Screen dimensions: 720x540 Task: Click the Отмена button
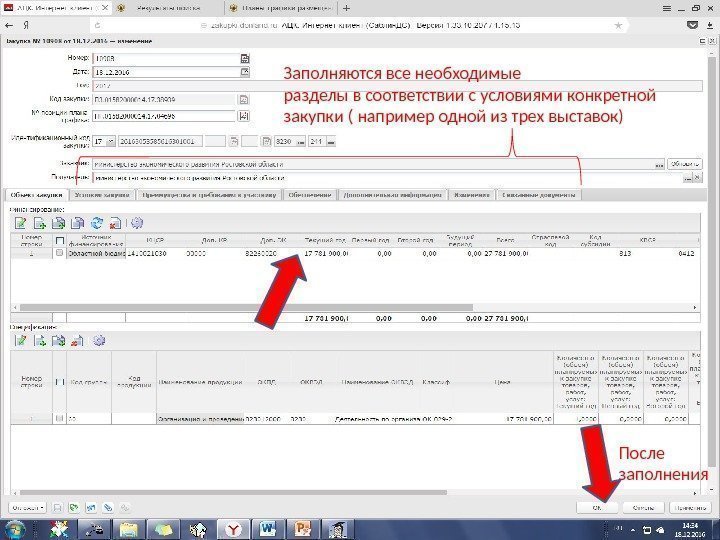point(643,507)
